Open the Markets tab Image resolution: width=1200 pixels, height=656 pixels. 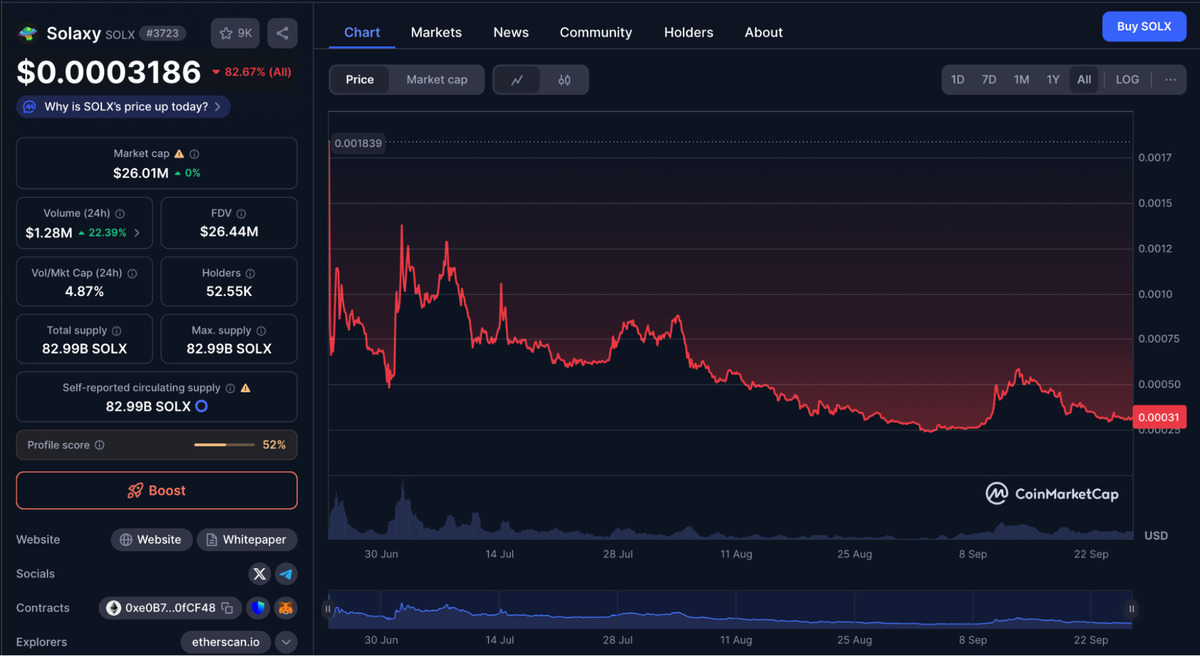tap(436, 32)
